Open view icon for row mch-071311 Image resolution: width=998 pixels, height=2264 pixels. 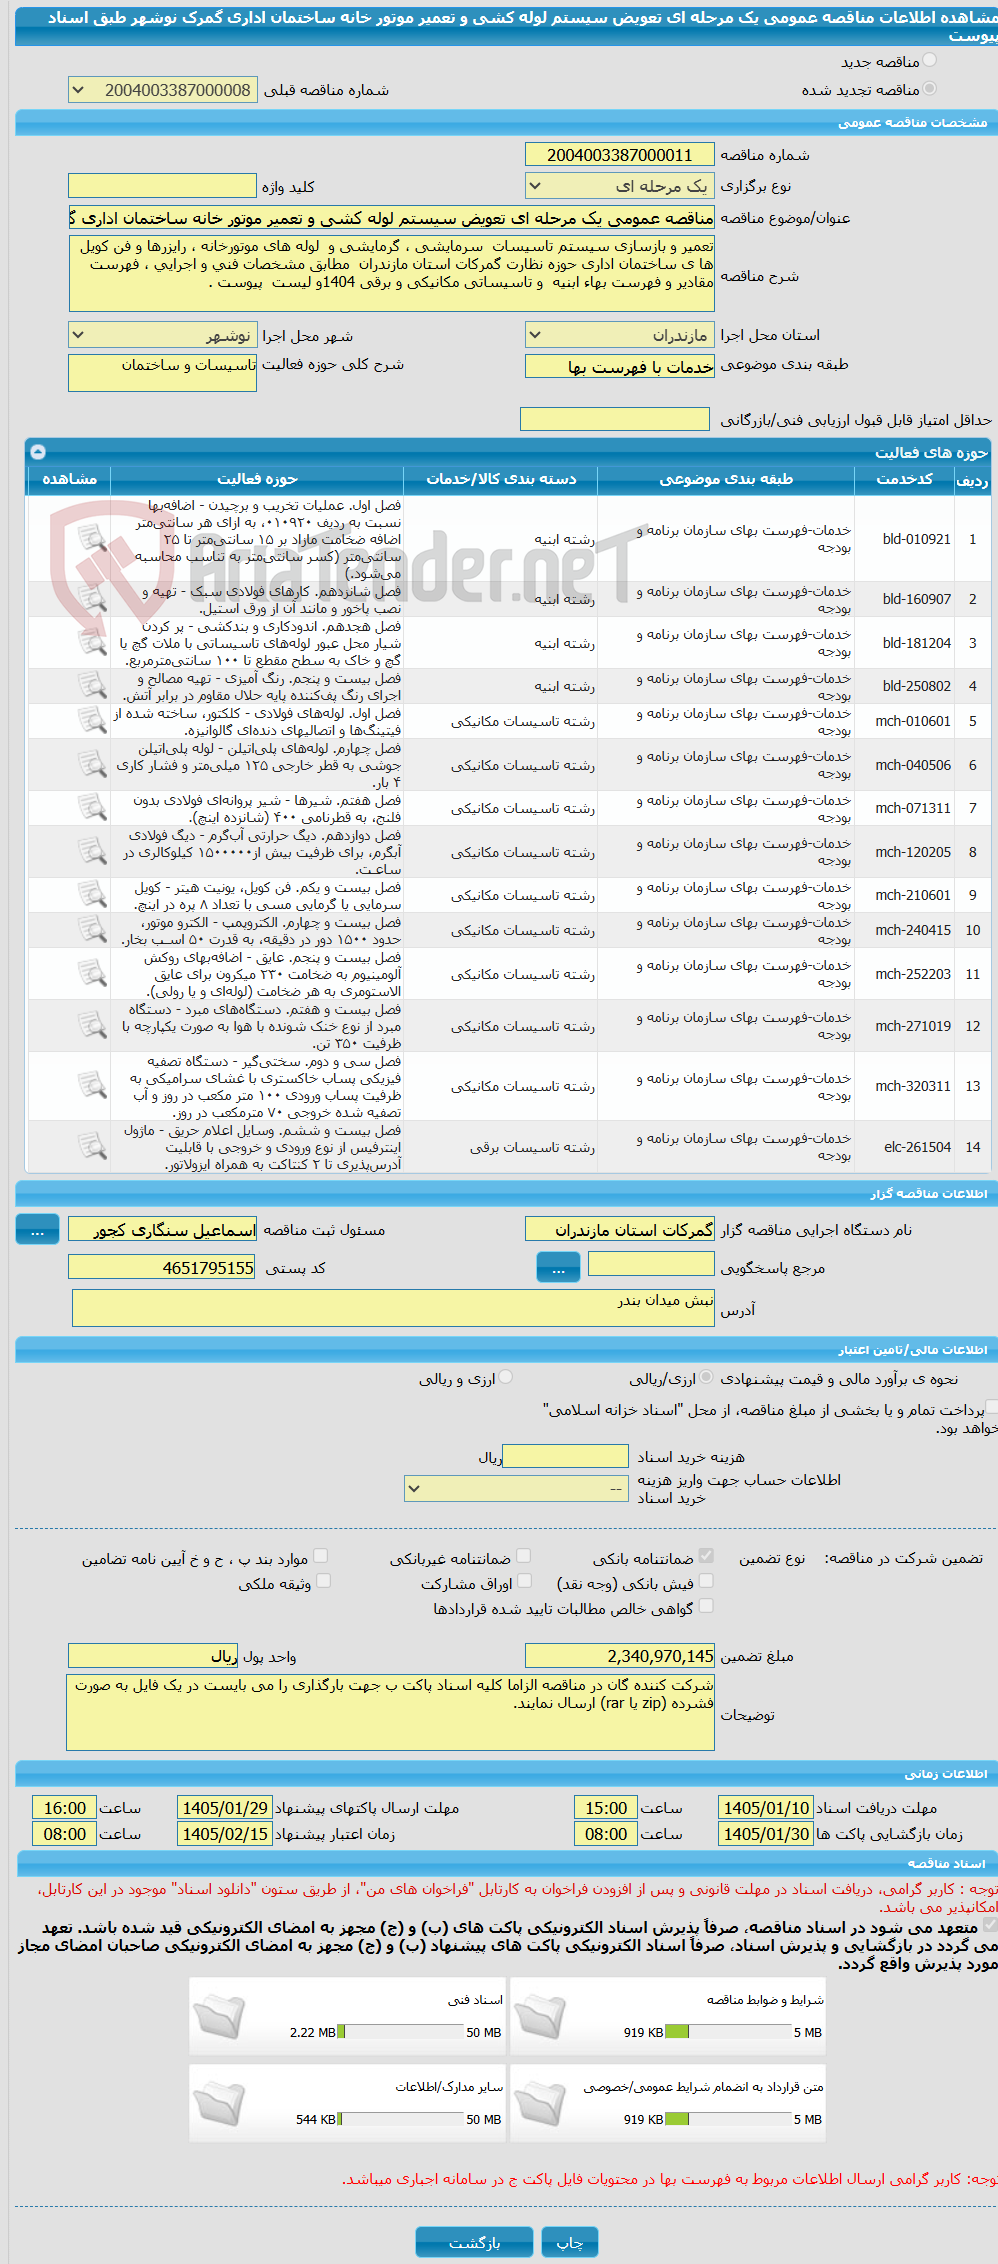tap(92, 807)
